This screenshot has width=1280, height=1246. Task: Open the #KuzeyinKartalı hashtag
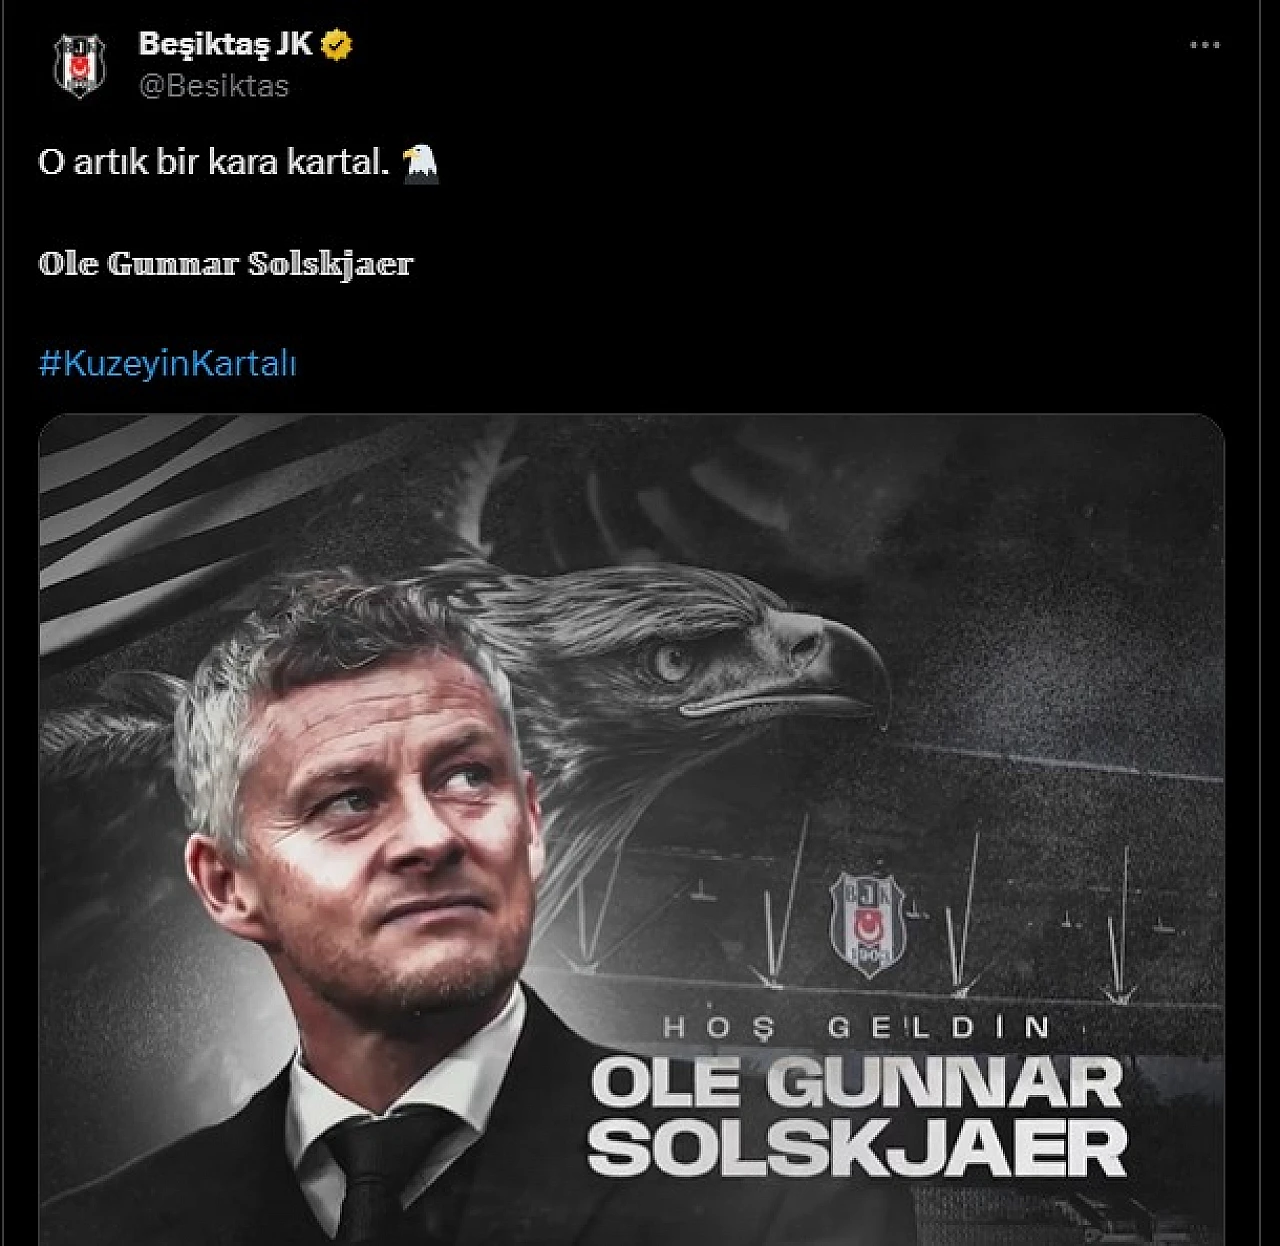[x=168, y=363]
